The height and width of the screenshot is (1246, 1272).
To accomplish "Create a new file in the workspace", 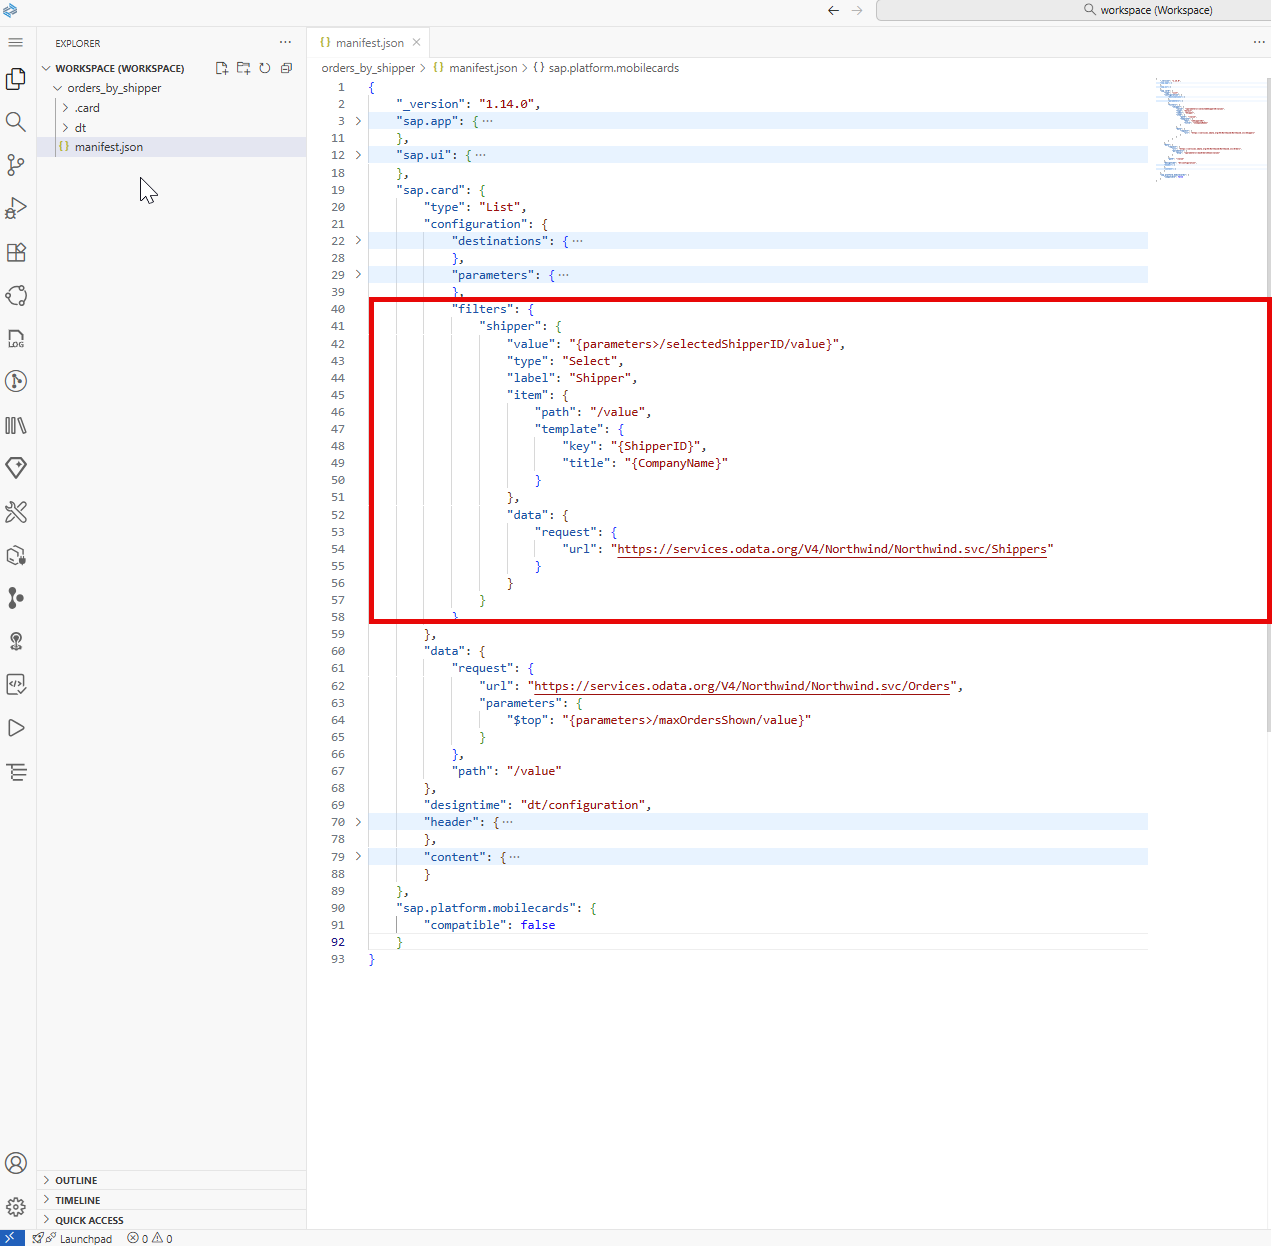I will point(222,68).
